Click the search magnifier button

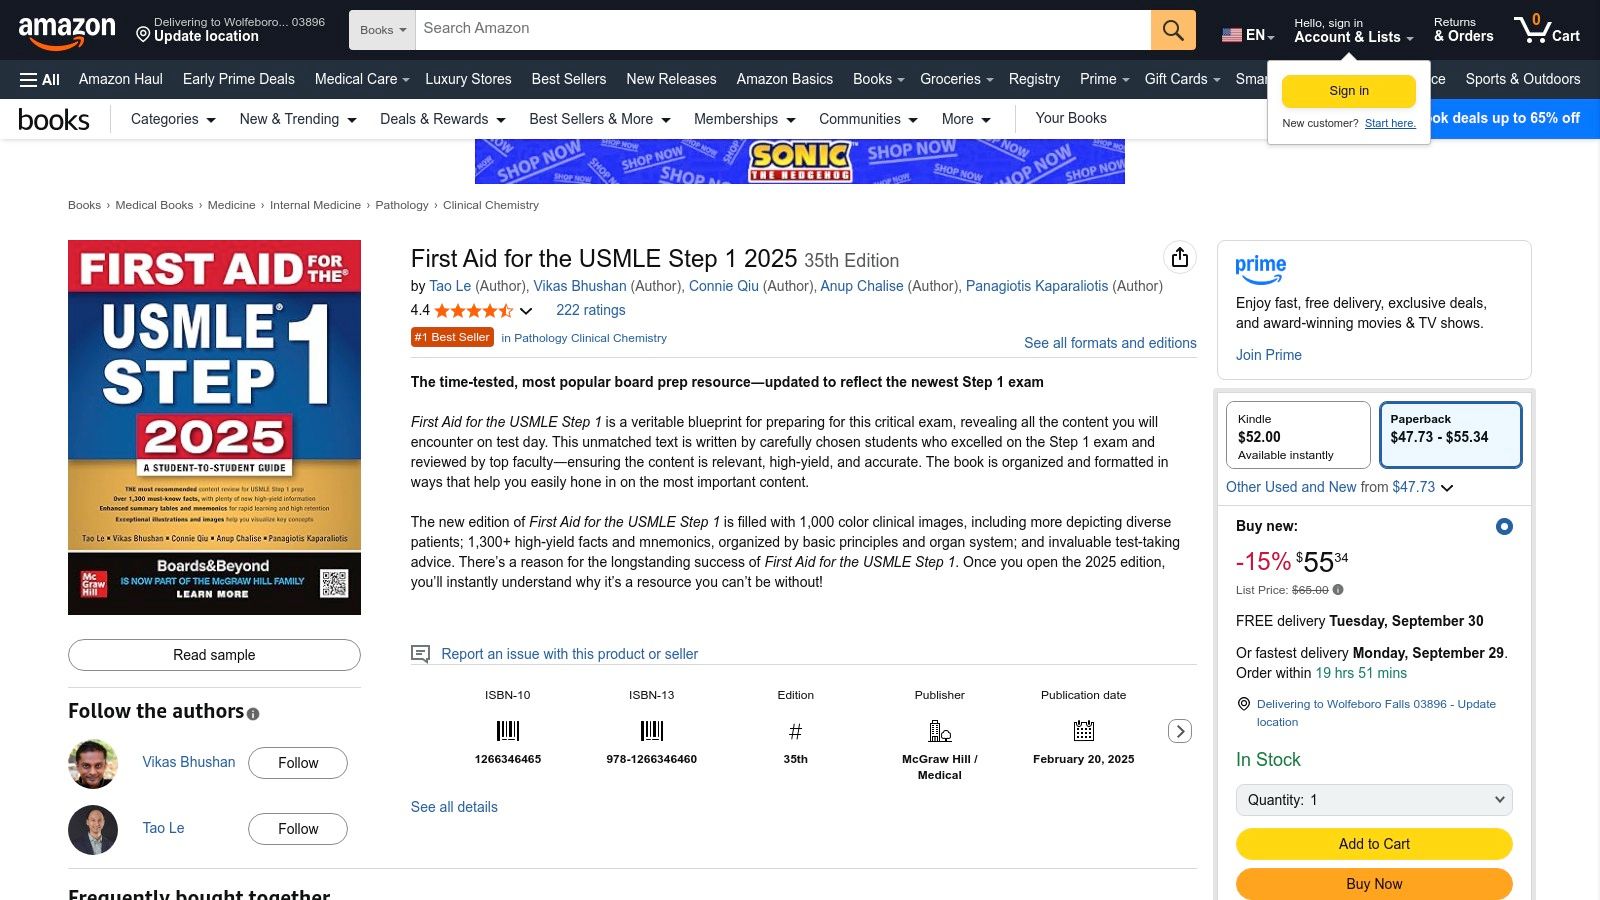click(1173, 30)
